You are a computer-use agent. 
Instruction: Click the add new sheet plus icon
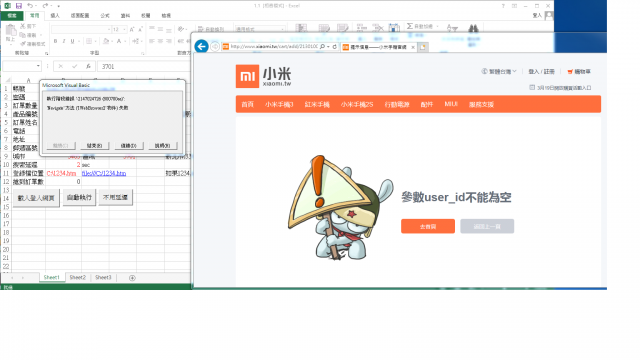click(x=132, y=278)
